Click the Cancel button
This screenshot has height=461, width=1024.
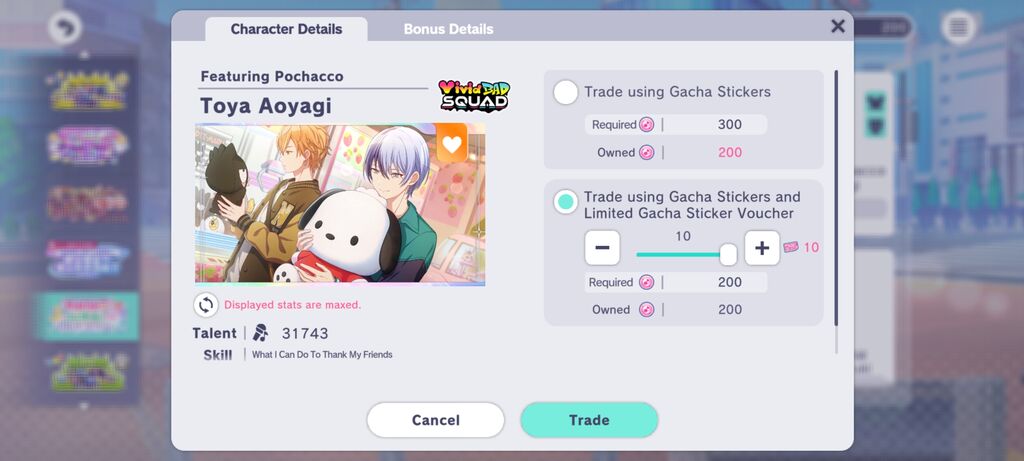(x=436, y=420)
